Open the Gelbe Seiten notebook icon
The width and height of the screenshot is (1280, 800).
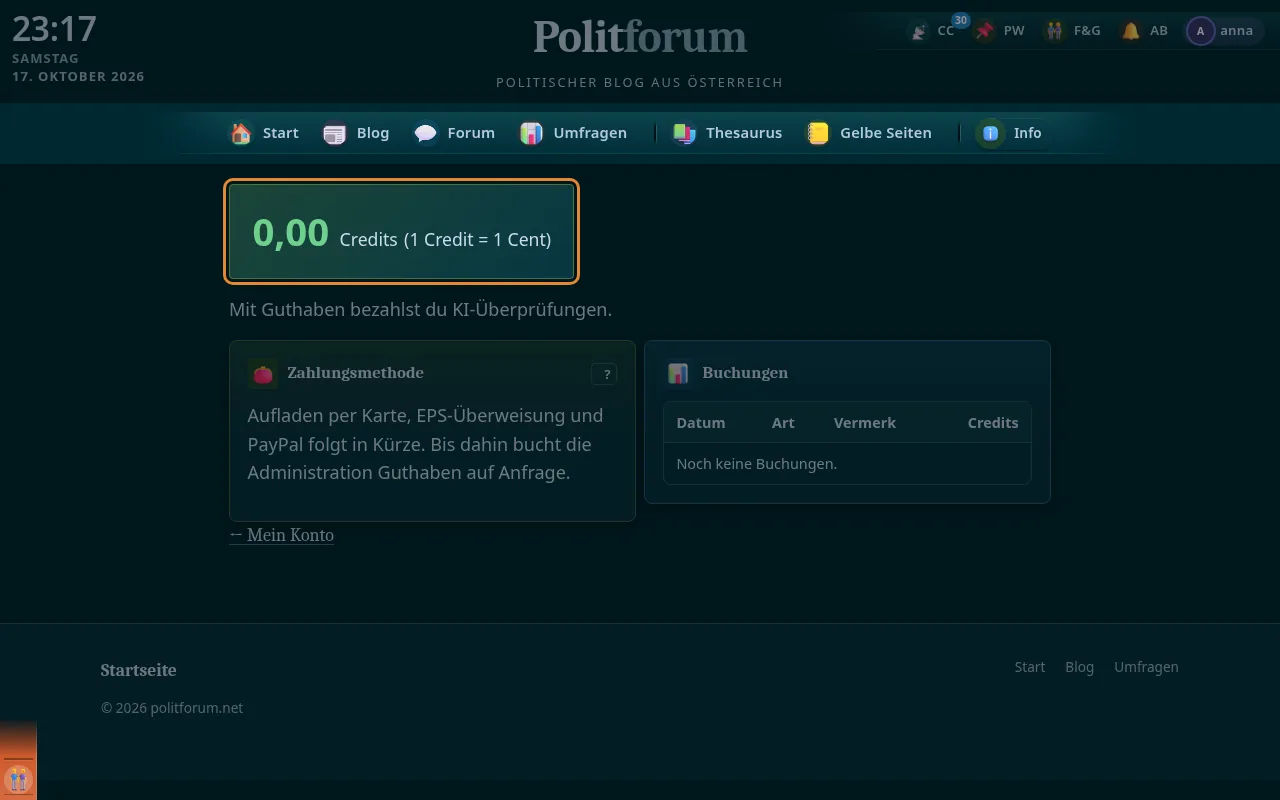(818, 133)
